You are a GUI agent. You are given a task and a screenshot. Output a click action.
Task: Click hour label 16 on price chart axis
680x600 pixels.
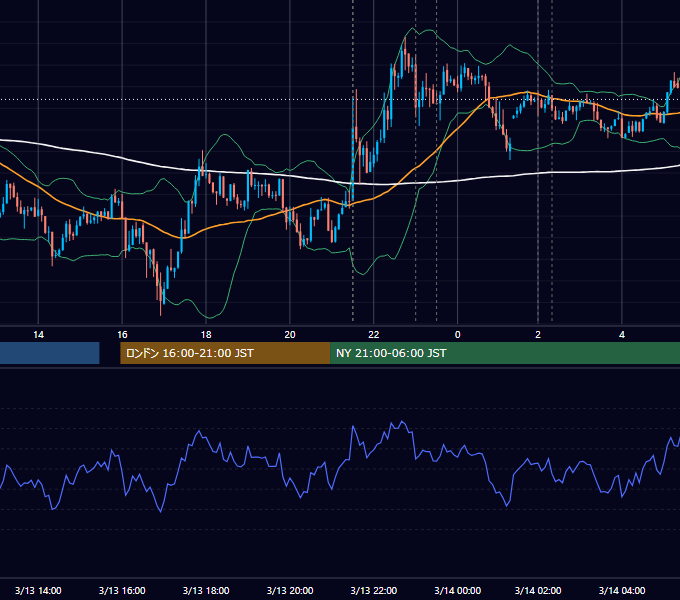(x=122, y=334)
